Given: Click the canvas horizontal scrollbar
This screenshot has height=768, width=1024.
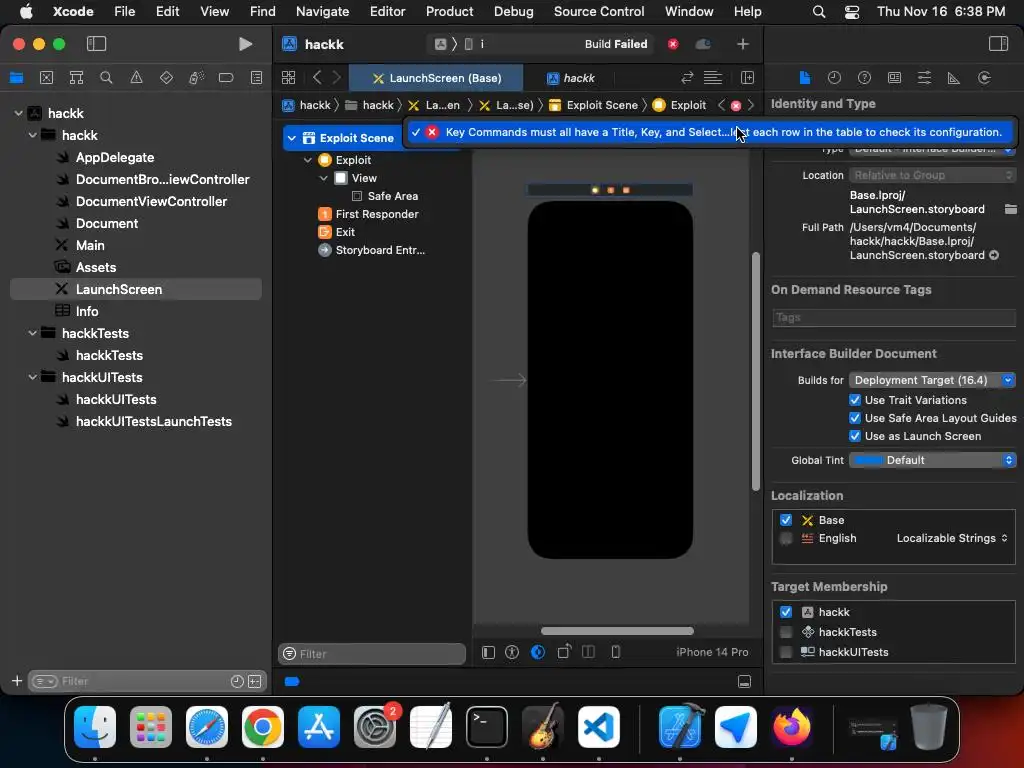Looking at the screenshot, I should pos(617,631).
